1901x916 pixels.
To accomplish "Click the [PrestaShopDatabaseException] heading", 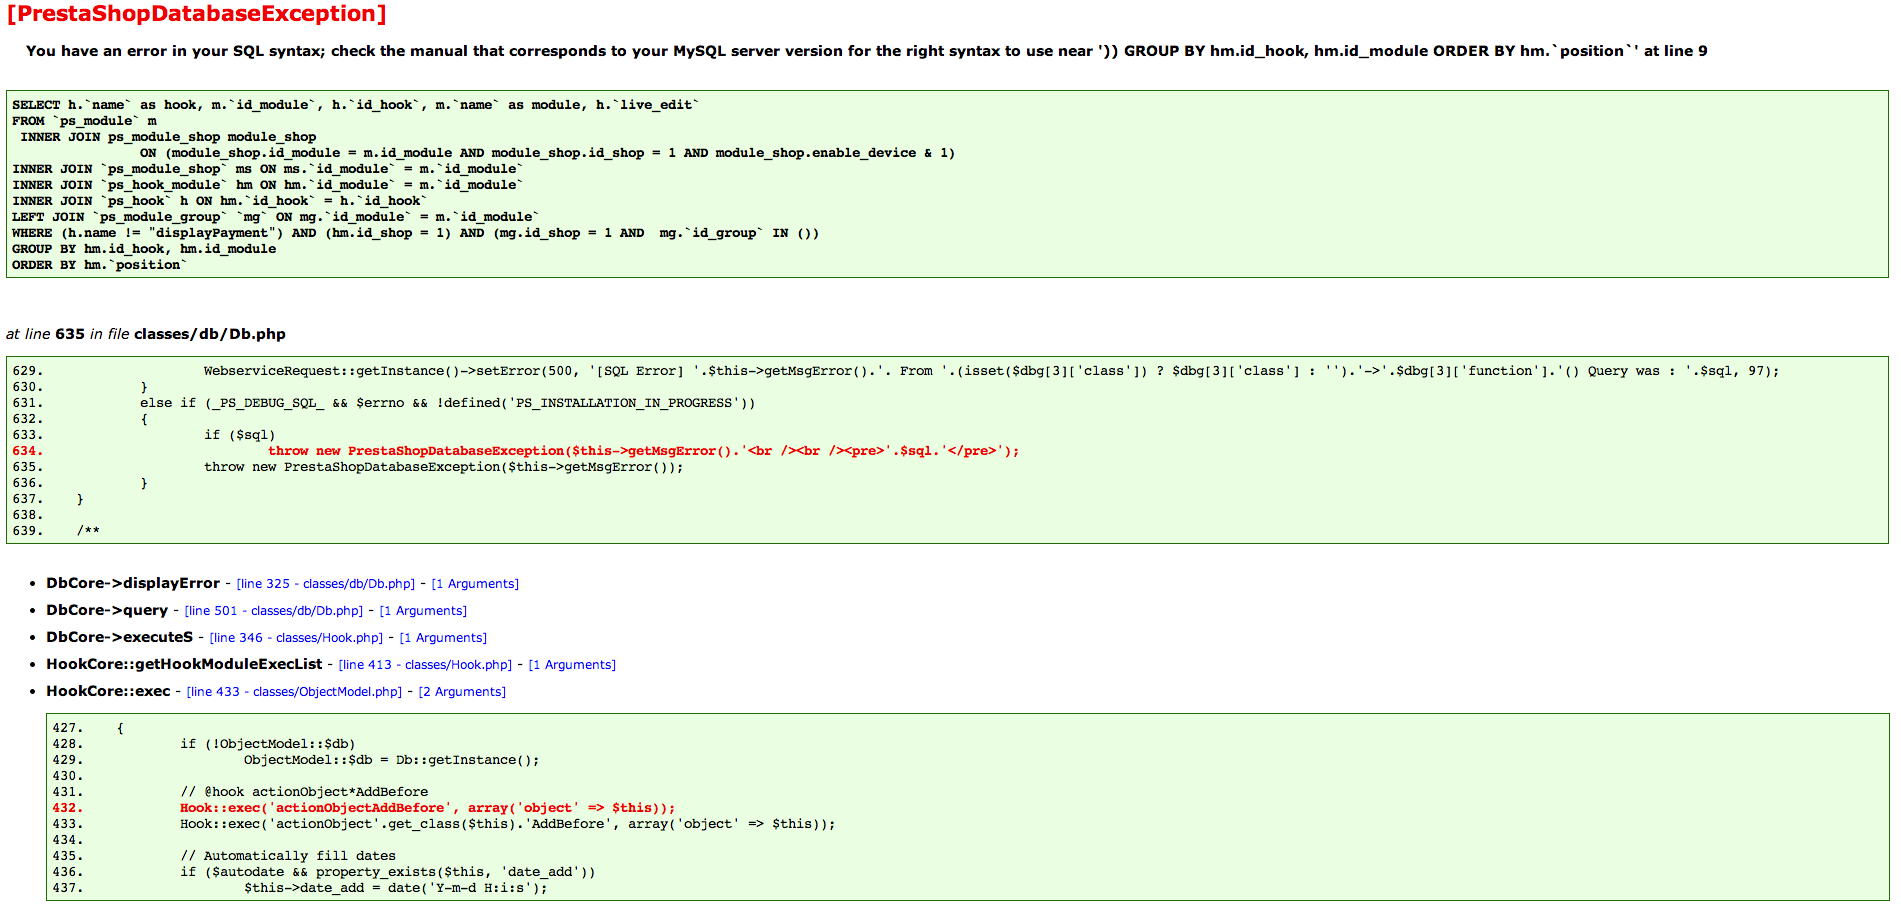I will 196,14.
